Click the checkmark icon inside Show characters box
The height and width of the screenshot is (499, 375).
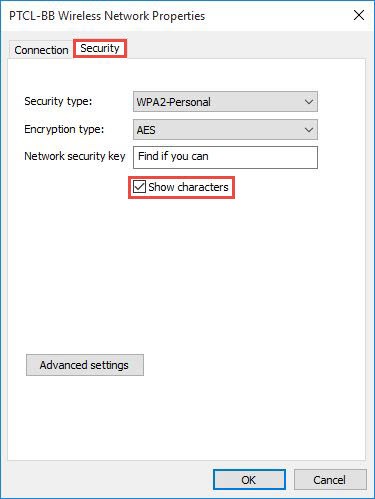point(139,187)
